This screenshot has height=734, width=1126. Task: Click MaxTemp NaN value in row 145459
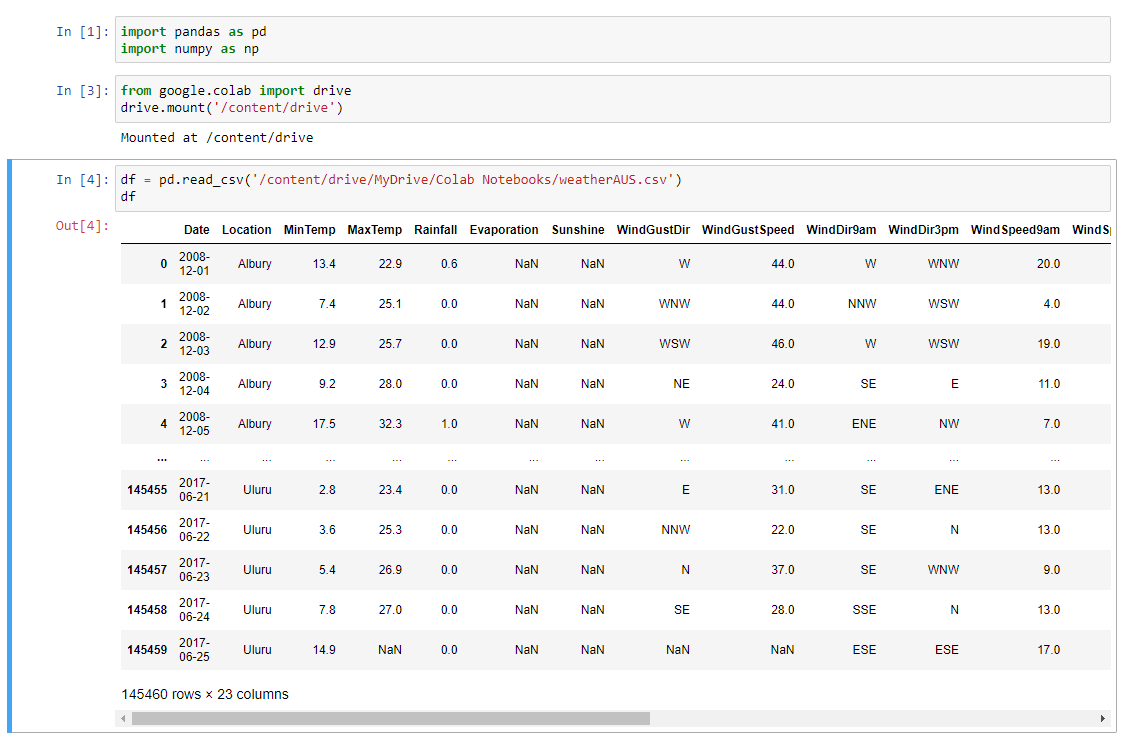(x=390, y=650)
